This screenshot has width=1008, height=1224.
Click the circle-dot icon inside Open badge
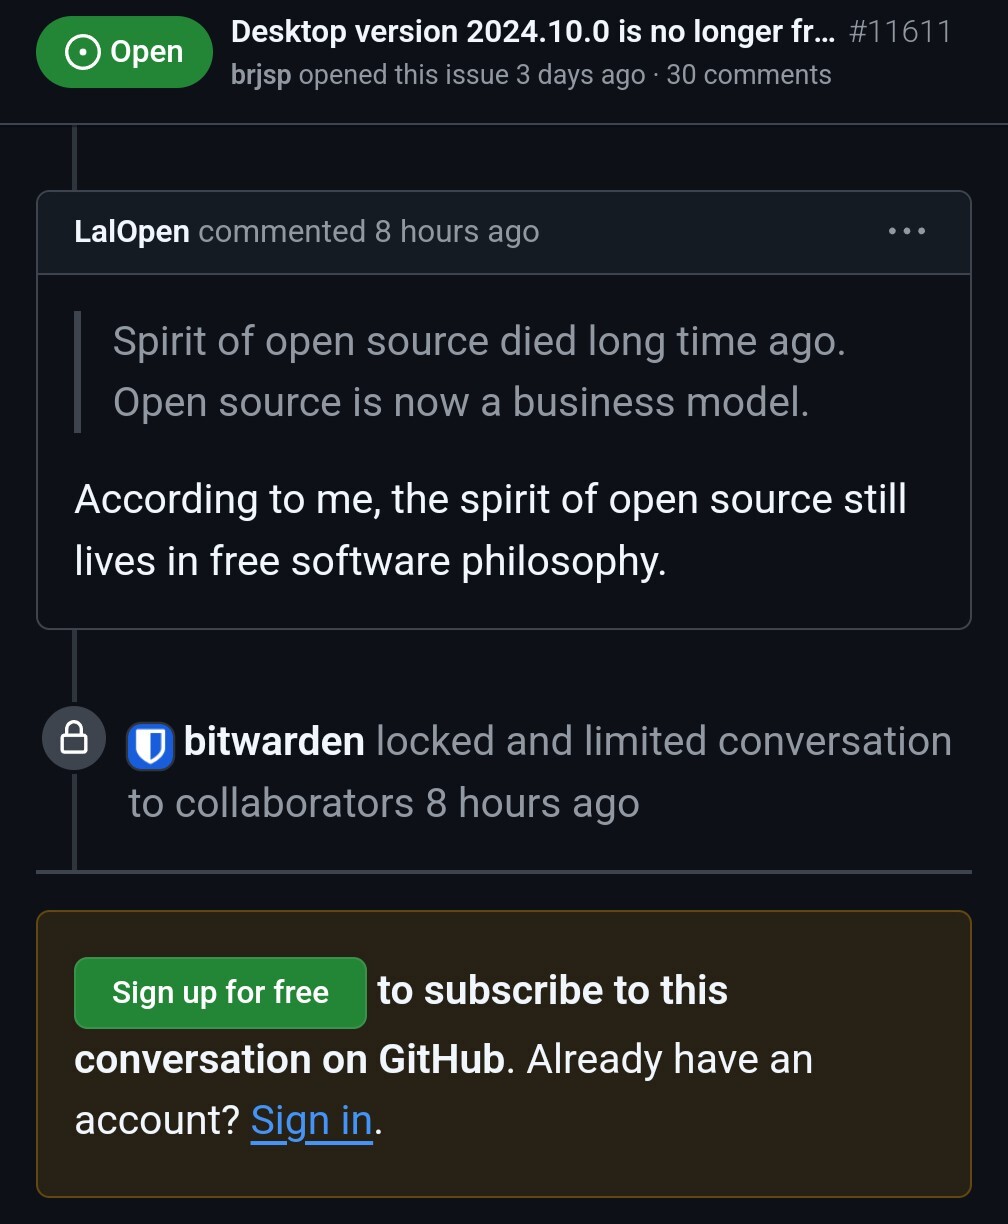[82, 52]
